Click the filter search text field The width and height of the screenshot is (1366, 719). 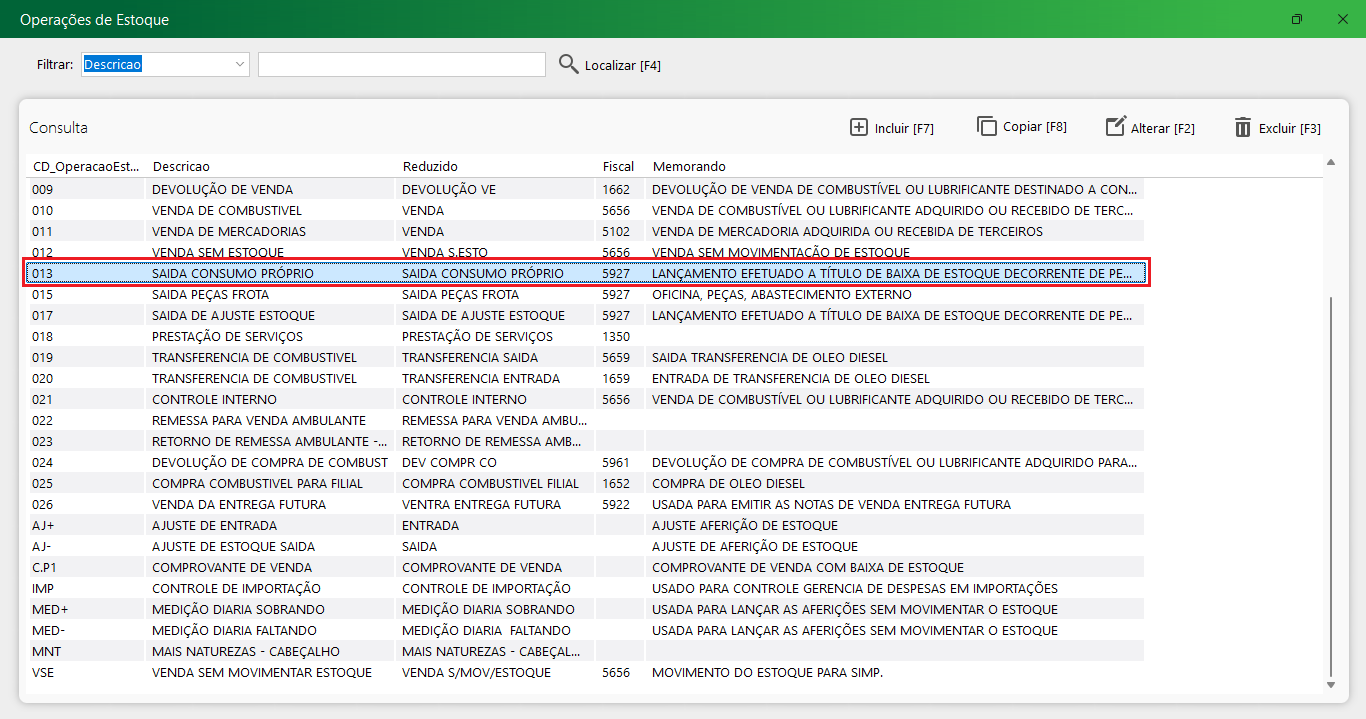coord(401,65)
